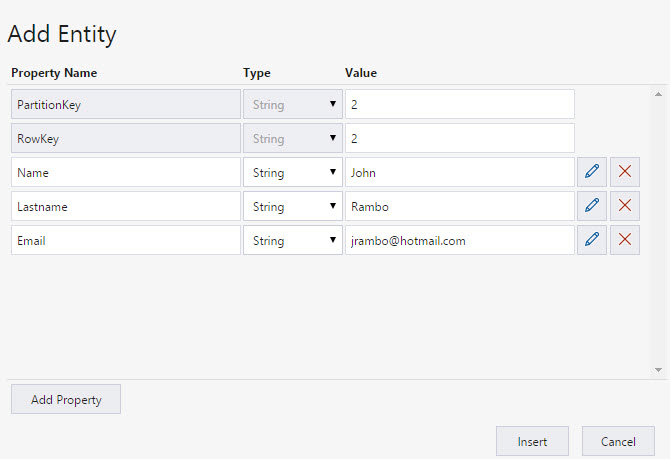This screenshot has width=670, height=459.
Task: Select the Rambo value field
Action: 459,206
